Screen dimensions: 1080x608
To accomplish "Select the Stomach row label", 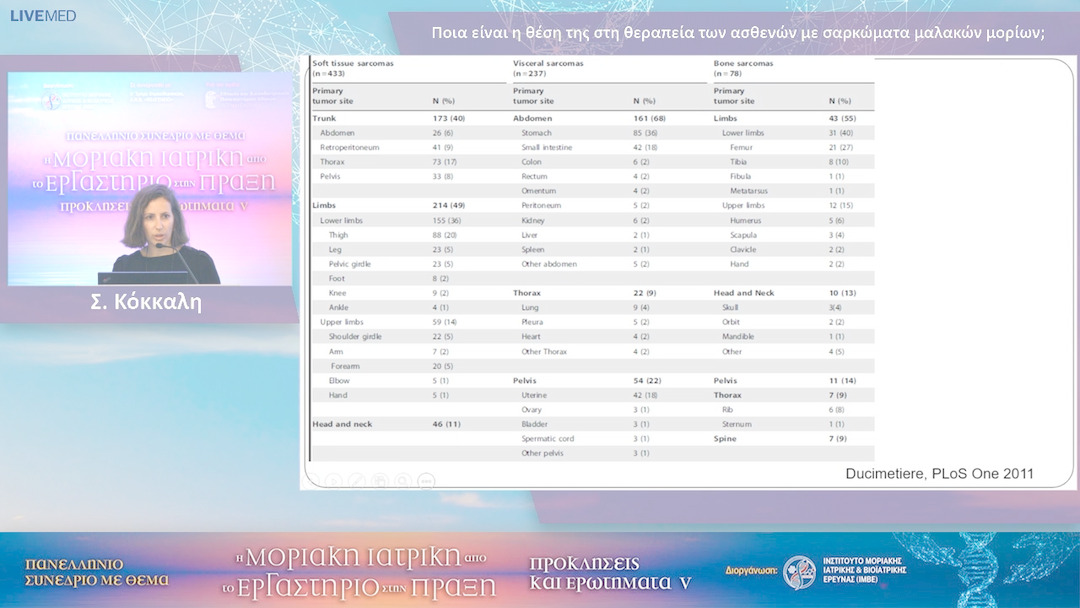I will 537,133.
